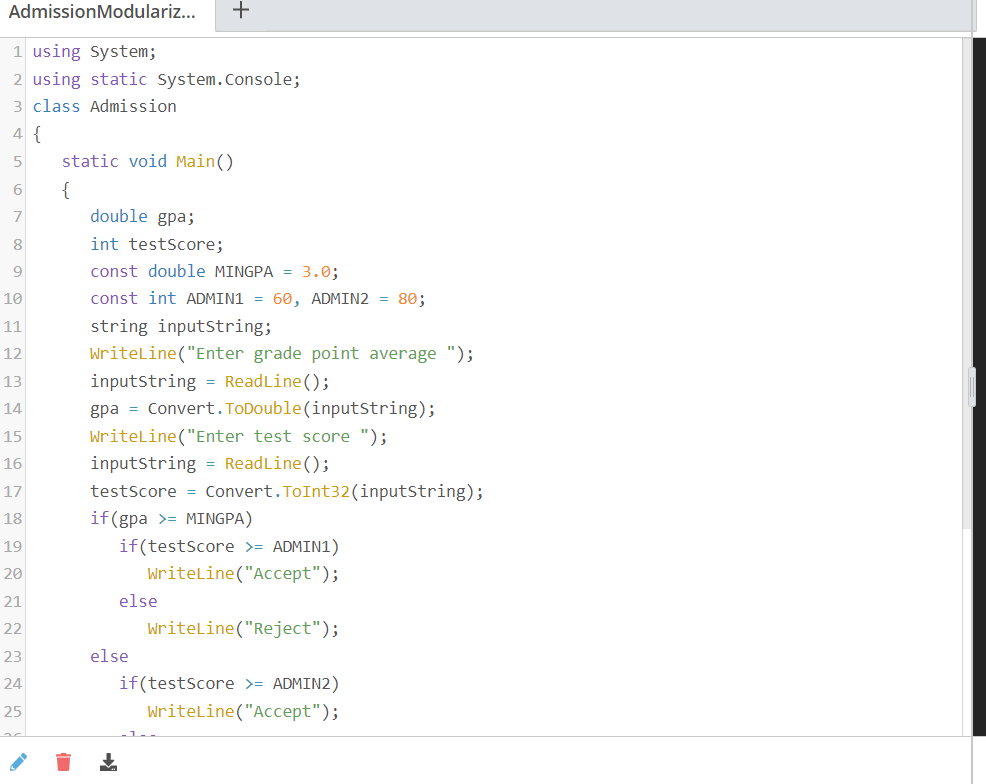Place cursor on the Main method name
986x784 pixels.
[194, 160]
